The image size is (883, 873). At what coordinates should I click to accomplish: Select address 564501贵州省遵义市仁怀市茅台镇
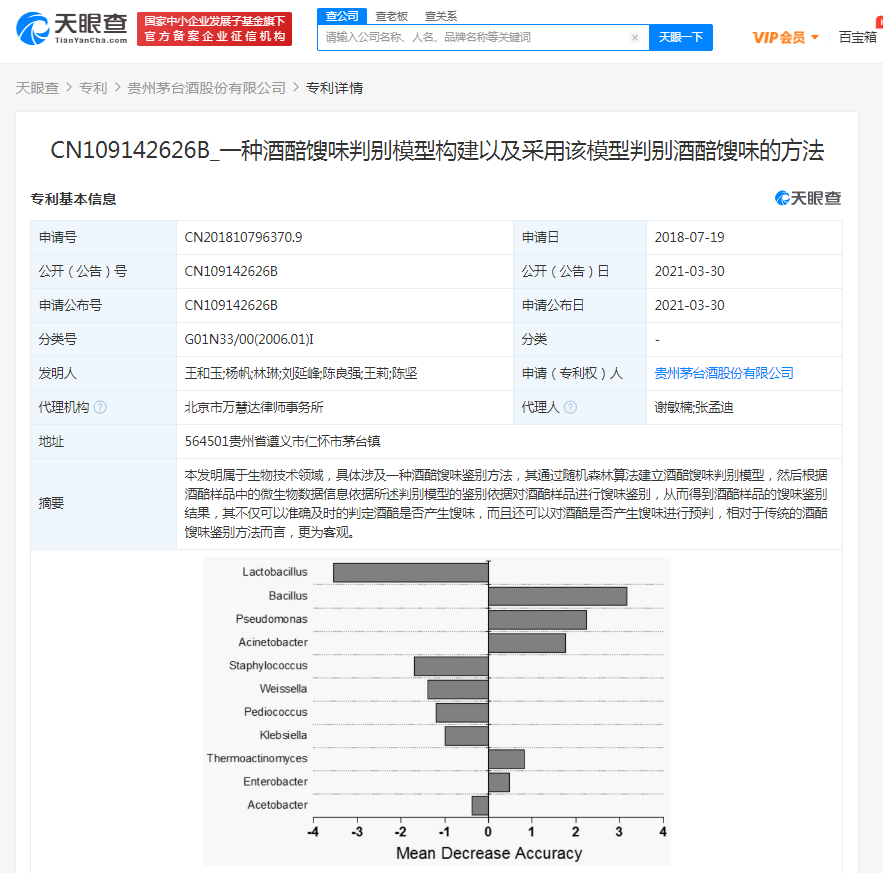point(283,442)
